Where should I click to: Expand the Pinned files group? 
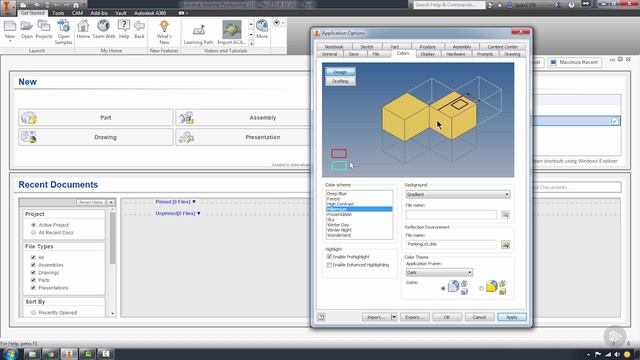point(194,202)
